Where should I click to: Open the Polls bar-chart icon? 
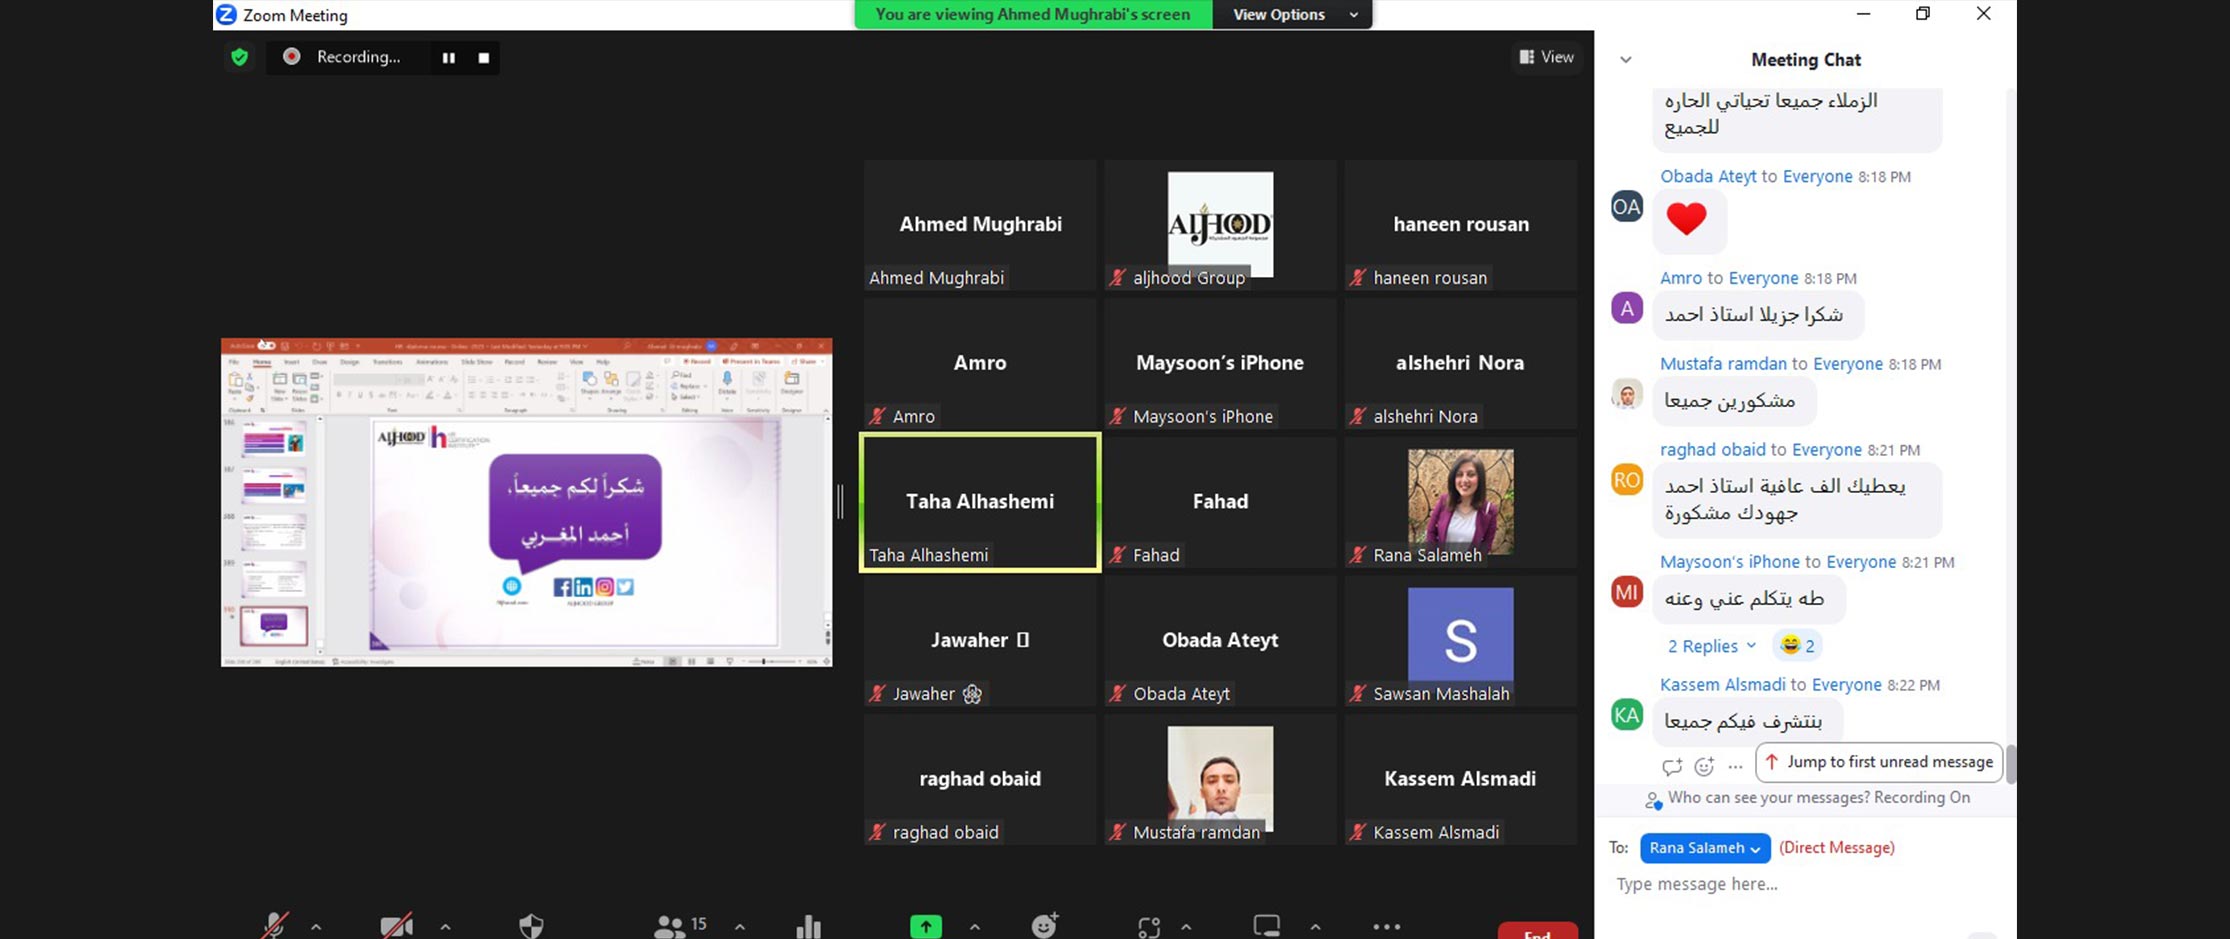[x=808, y=927]
